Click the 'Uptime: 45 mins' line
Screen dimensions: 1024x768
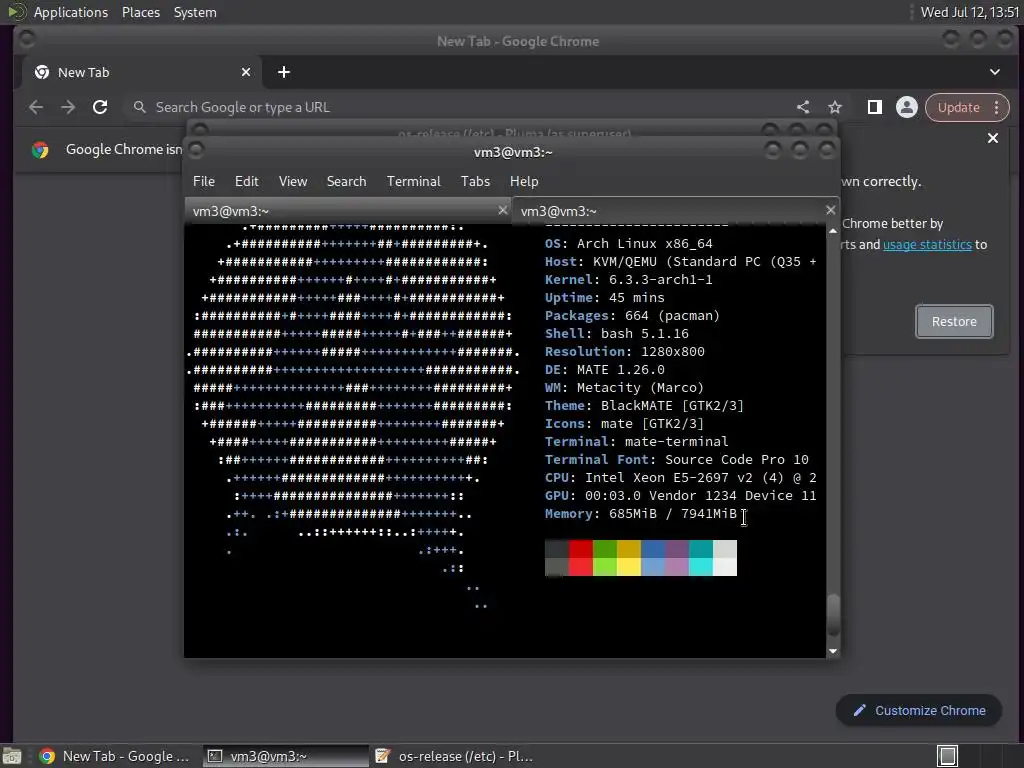pyautogui.click(x=604, y=298)
